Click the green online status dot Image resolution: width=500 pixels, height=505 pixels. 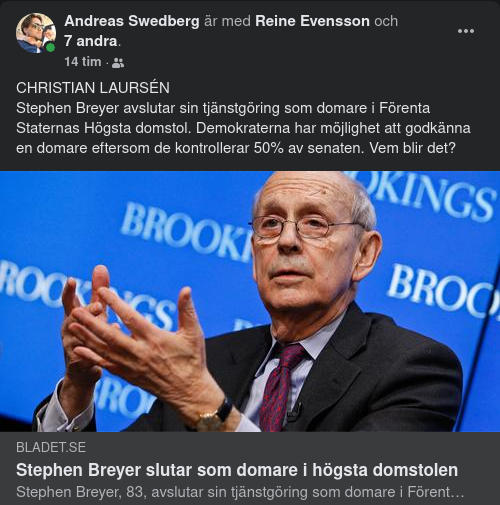tap(50, 48)
